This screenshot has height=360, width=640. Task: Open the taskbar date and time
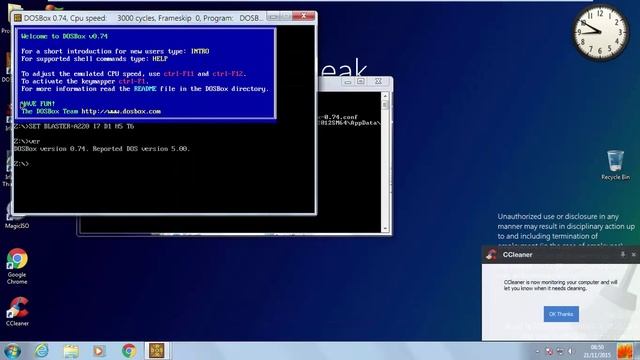coord(597,351)
